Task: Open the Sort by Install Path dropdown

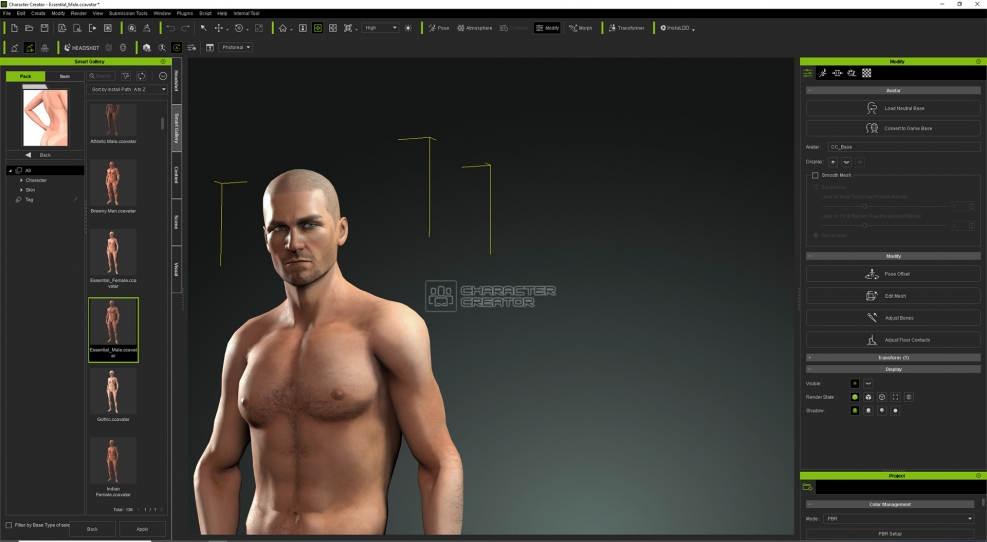Action: (x=128, y=89)
